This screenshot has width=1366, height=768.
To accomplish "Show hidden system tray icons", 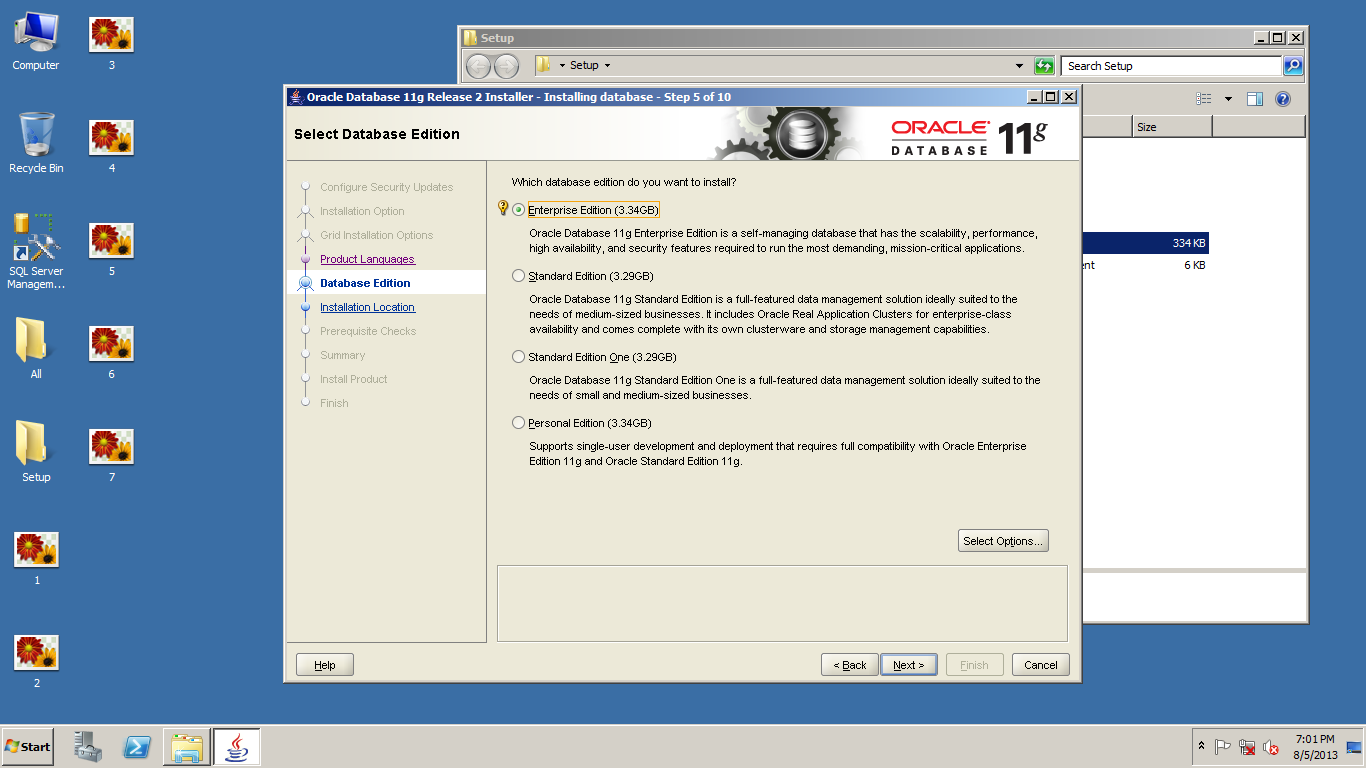I will 1201,747.
